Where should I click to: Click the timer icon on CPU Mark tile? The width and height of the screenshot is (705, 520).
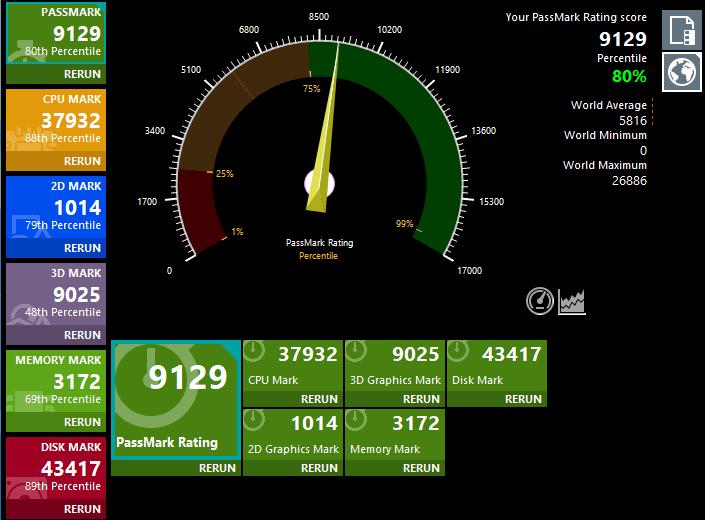(254, 351)
